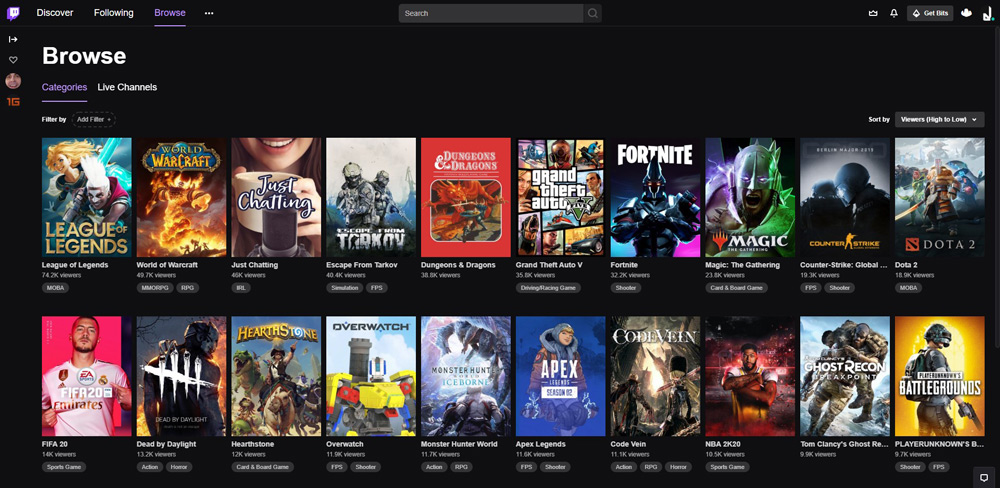
Task: Click Sports Game tag under FIFA 20
Action: (x=64, y=467)
